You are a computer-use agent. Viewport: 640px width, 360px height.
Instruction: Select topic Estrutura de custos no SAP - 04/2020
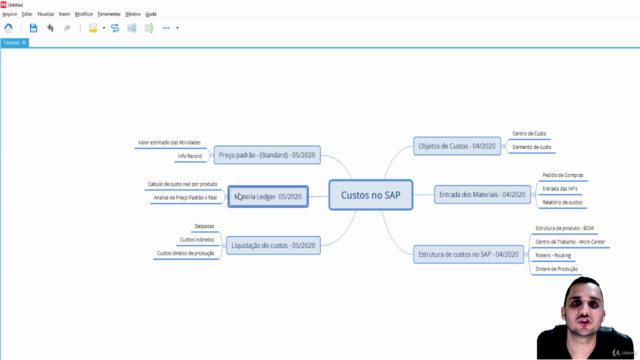coord(468,254)
